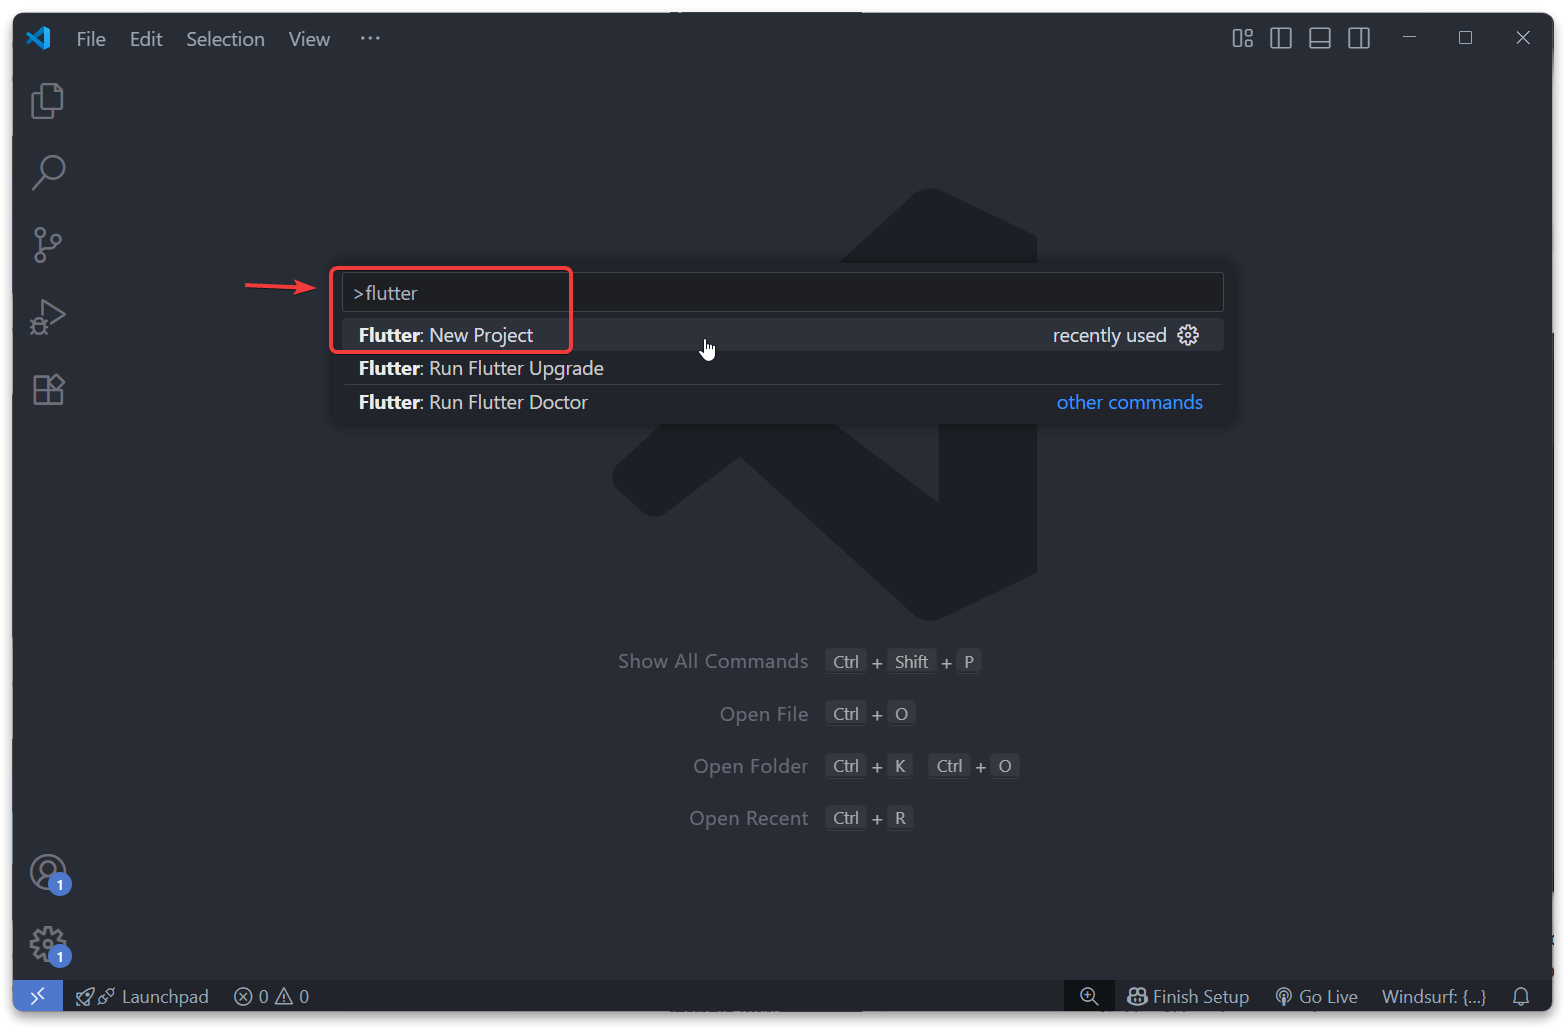Open the Search view icon
Screen dimensions: 1566x1030
(x=47, y=172)
